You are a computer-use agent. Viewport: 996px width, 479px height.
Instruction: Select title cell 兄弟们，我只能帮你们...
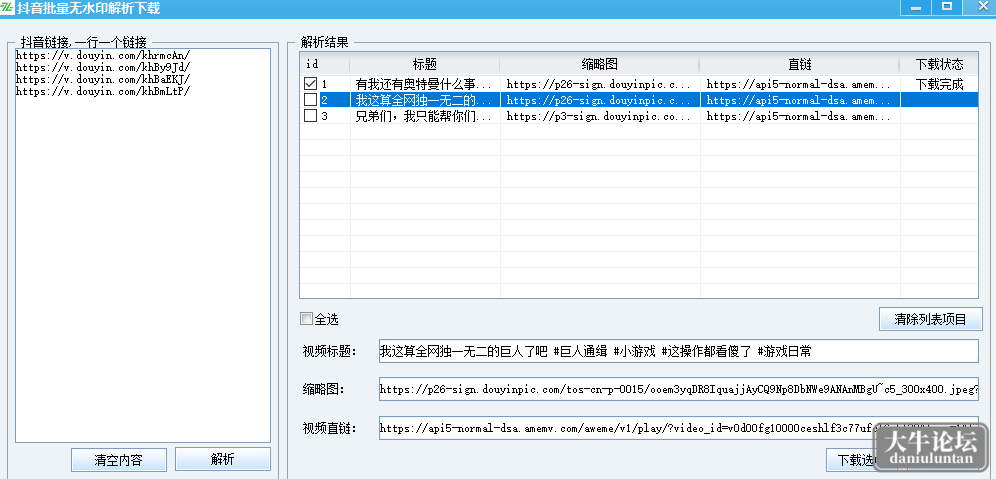(424, 116)
